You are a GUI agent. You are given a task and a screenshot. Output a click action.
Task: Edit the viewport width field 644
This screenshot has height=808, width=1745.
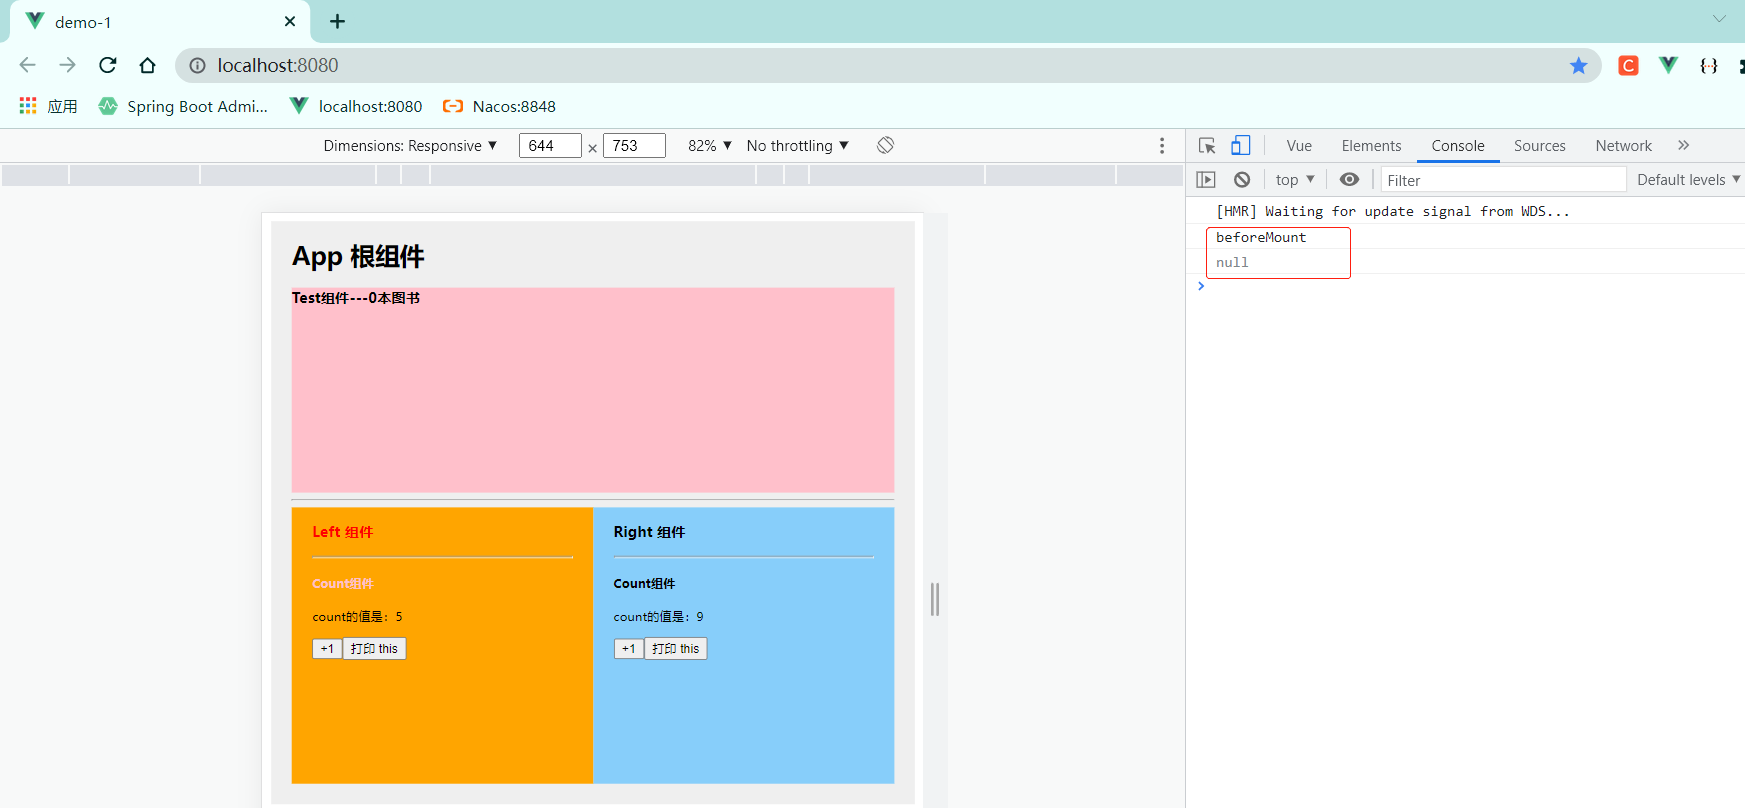[549, 146]
